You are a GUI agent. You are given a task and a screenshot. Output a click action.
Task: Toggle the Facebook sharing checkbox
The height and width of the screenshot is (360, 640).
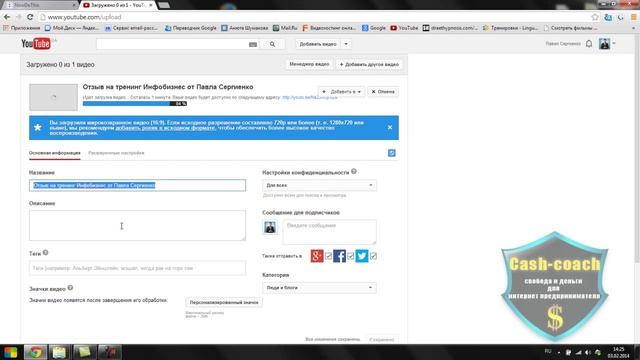(x=351, y=256)
